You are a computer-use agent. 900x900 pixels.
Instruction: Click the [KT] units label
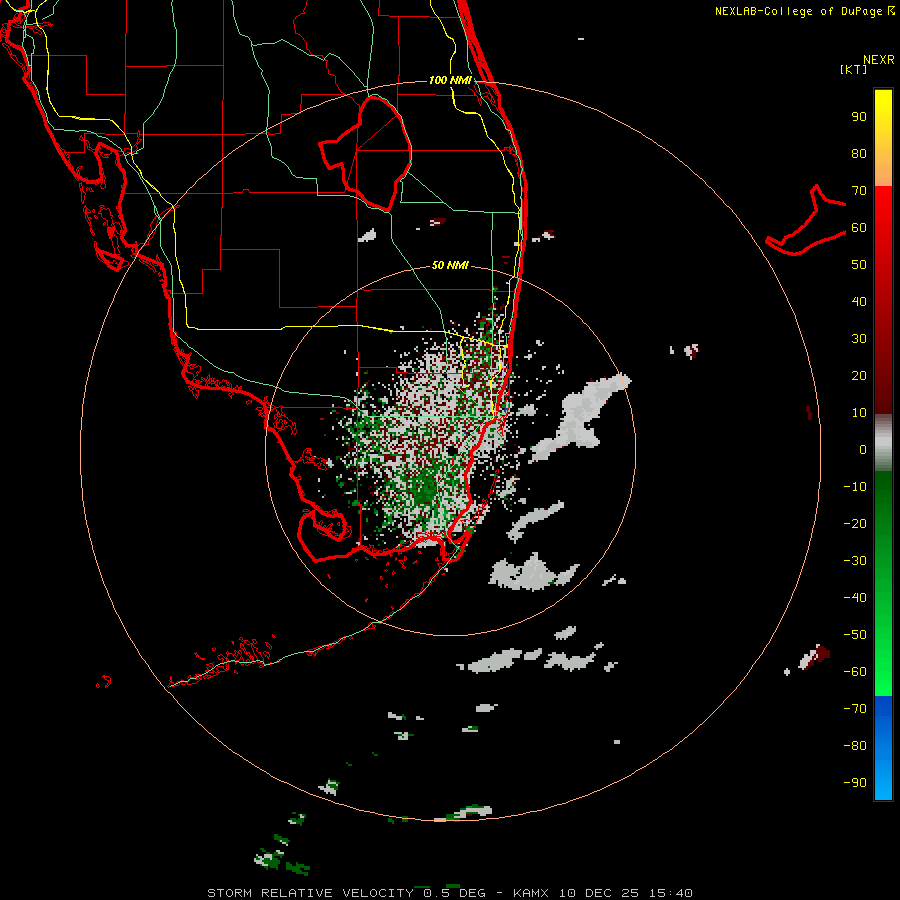click(x=854, y=69)
